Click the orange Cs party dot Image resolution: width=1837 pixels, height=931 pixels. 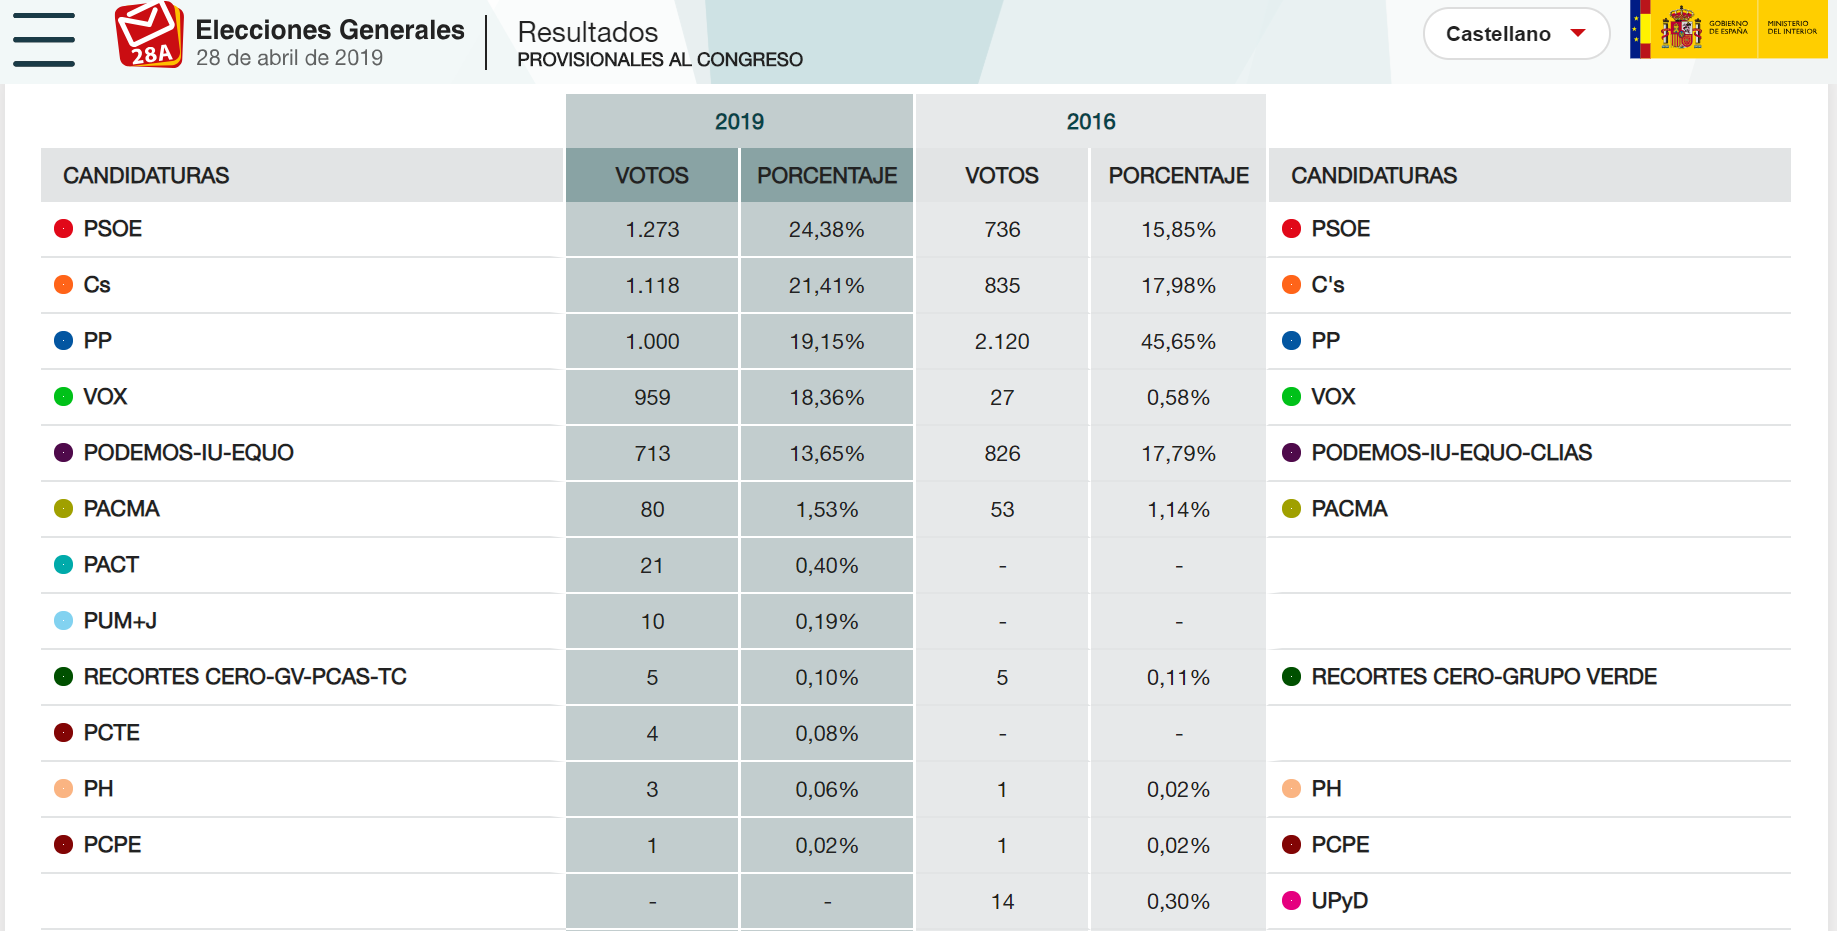point(64,285)
